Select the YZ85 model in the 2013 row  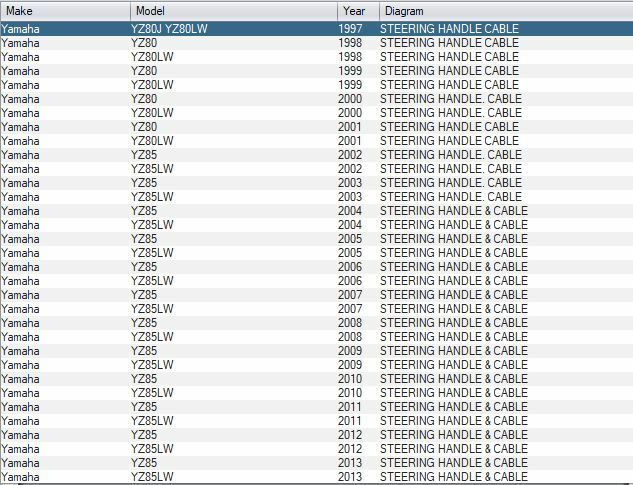(x=144, y=463)
